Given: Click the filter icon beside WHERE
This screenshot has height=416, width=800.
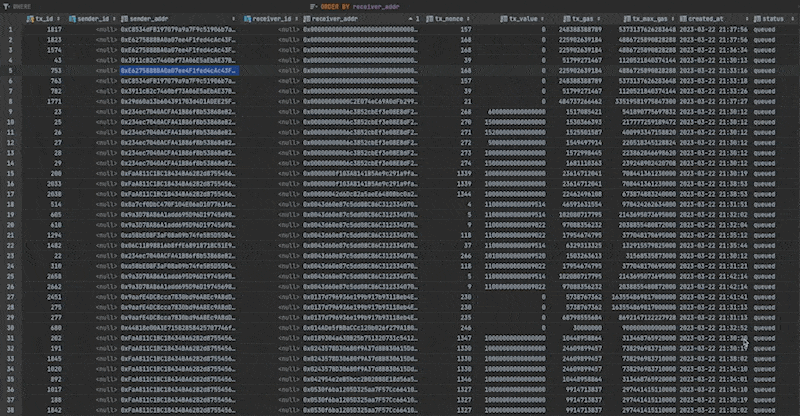Looking at the screenshot, I should [6, 6].
